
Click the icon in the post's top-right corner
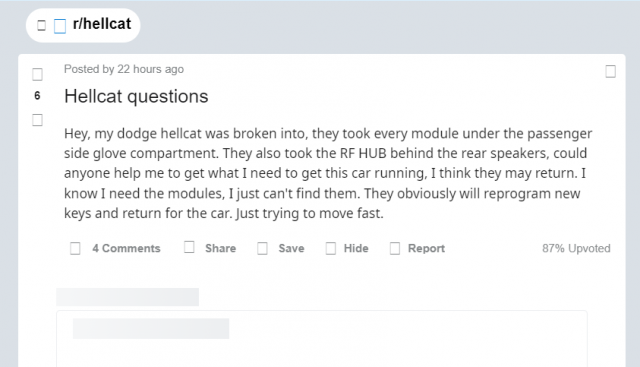pos(610,71)
